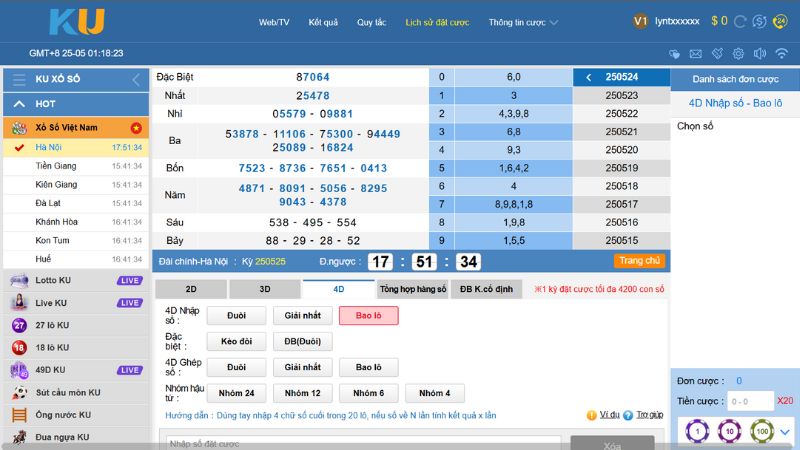Click the Xổ Số Việt Nam lottery icon
800x450 pixels.
point(19,128)
